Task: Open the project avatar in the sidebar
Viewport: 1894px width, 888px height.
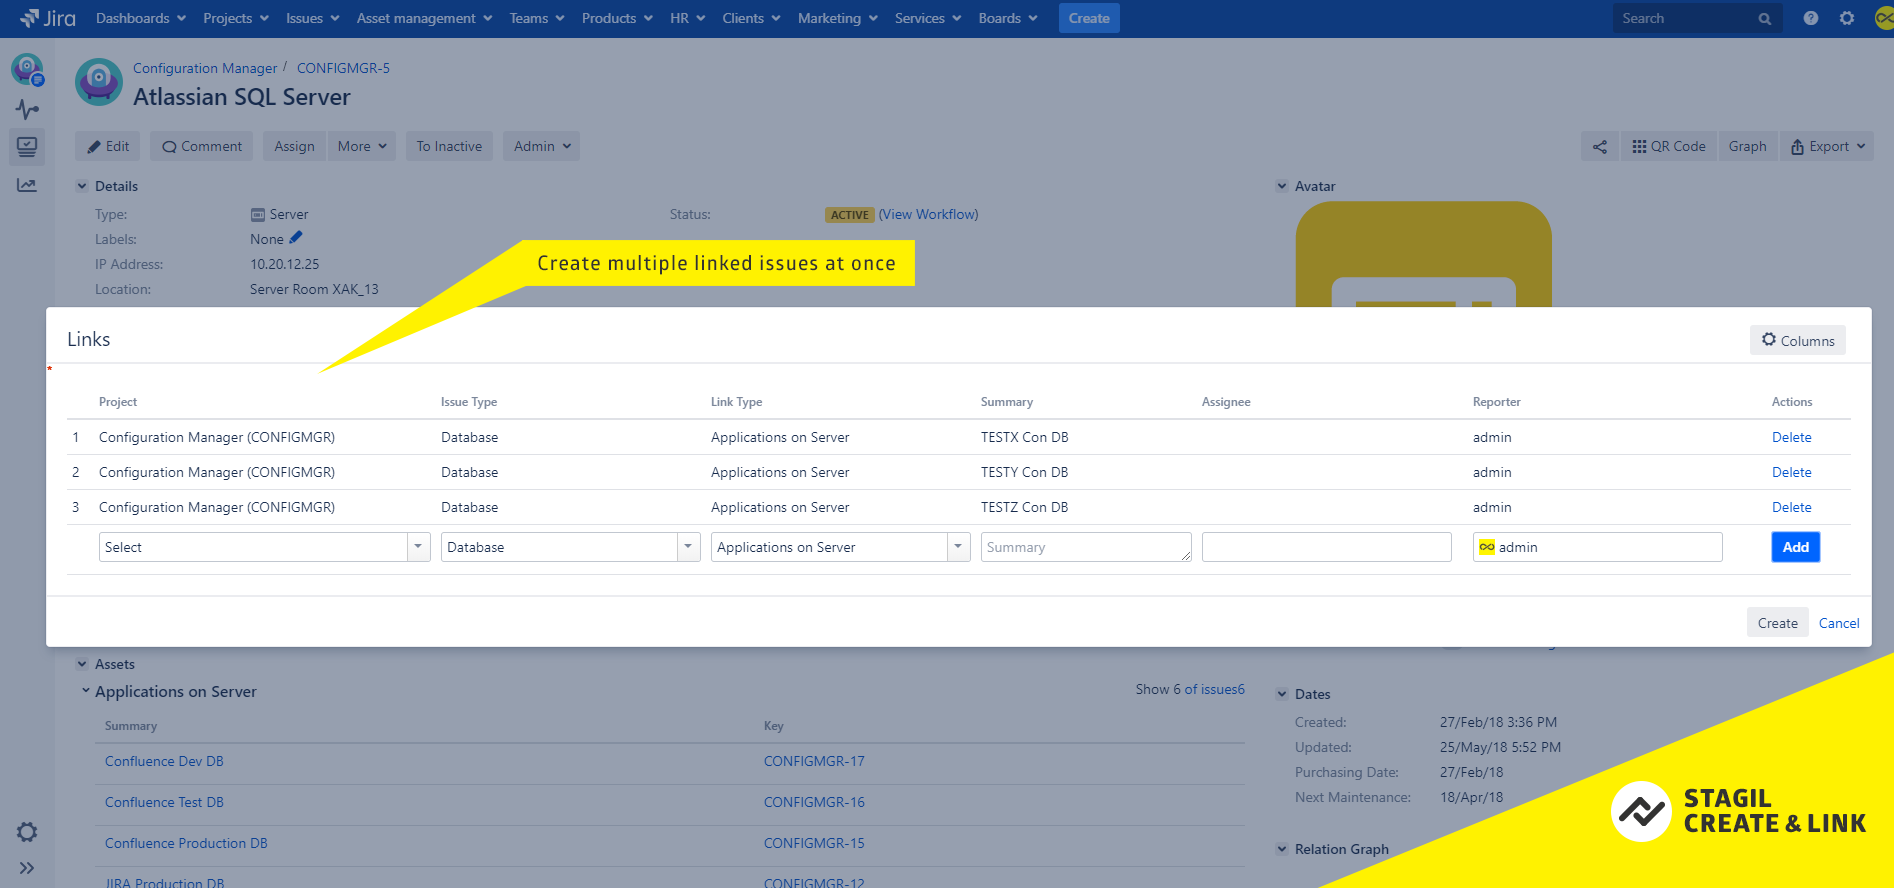Action: click(x=27, y=70)
